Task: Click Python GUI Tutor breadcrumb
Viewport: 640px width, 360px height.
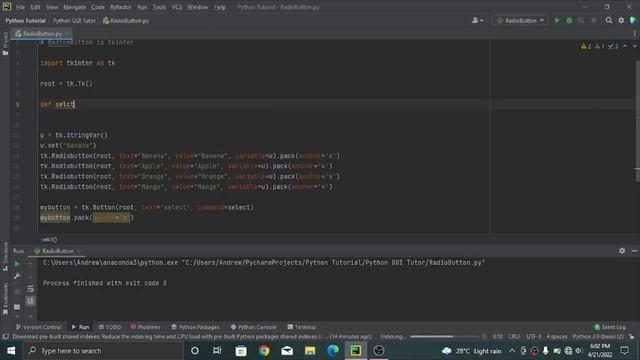Action: (74, 20)
